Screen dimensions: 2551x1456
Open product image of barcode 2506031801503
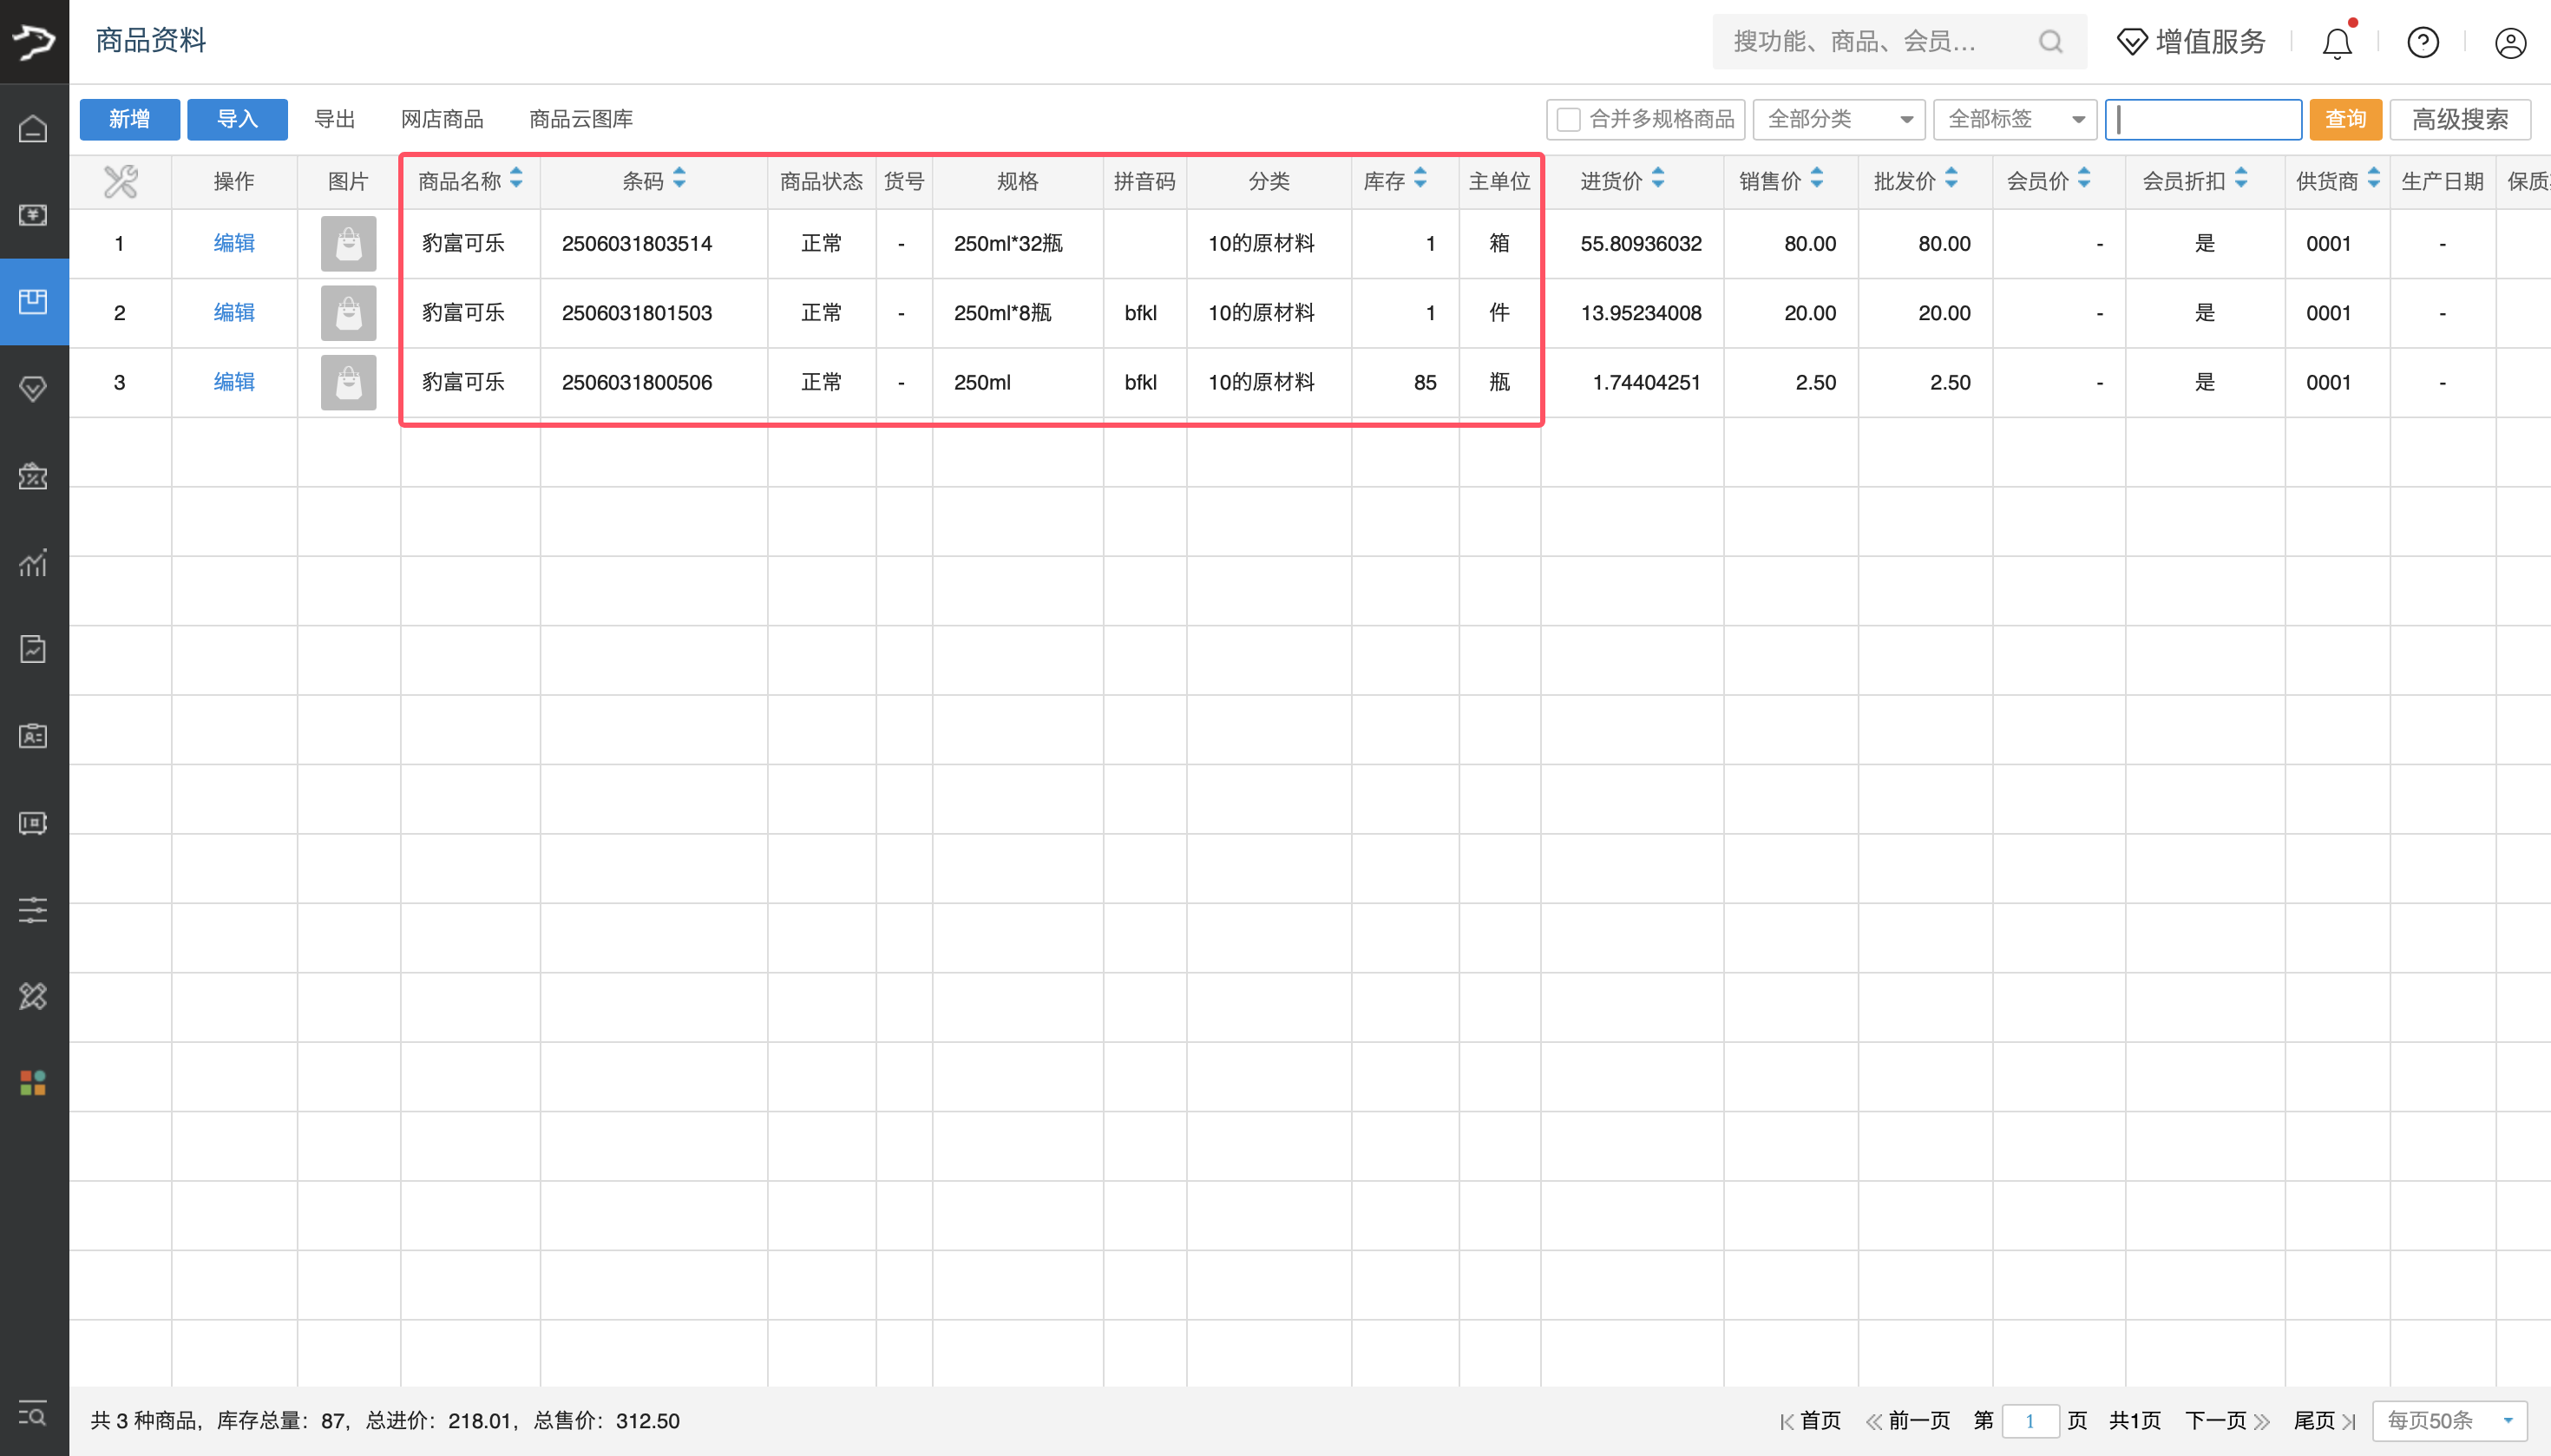click(x=348, y=312)
